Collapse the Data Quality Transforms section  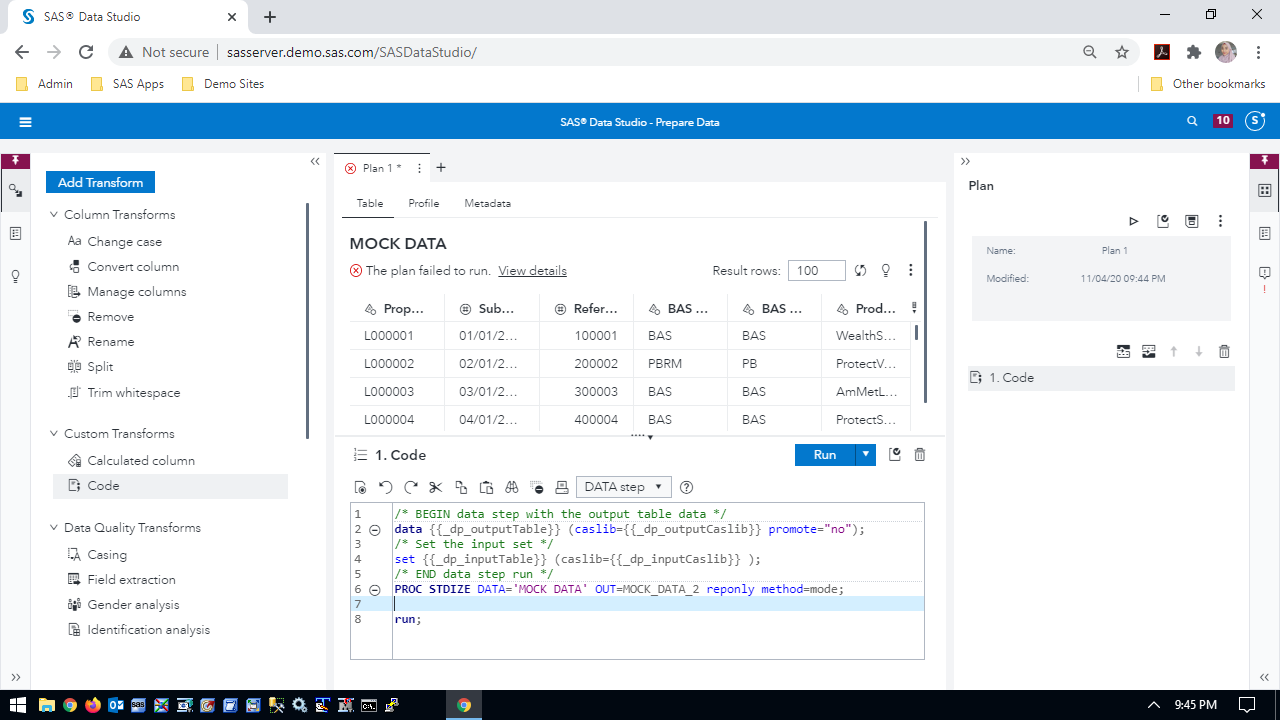[54, 528]
